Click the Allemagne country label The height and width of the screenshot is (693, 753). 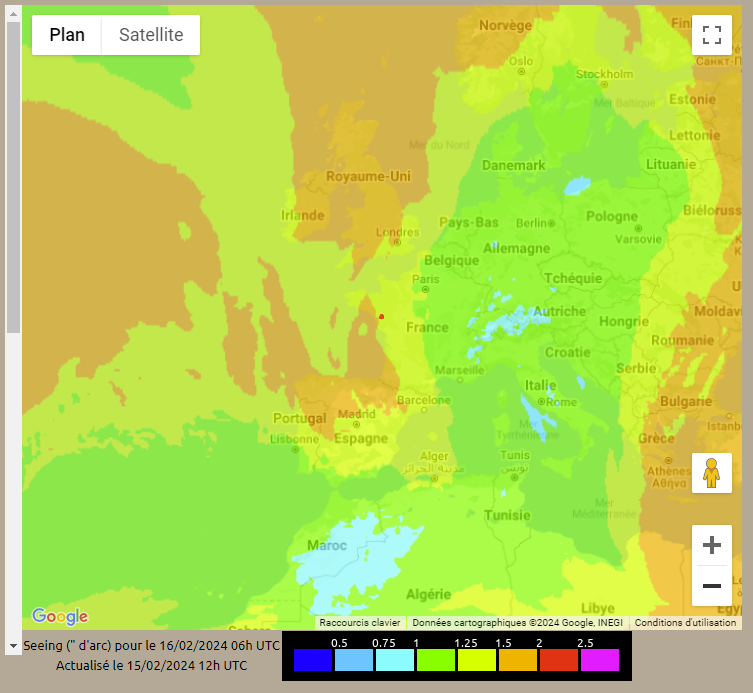(517, 249)
